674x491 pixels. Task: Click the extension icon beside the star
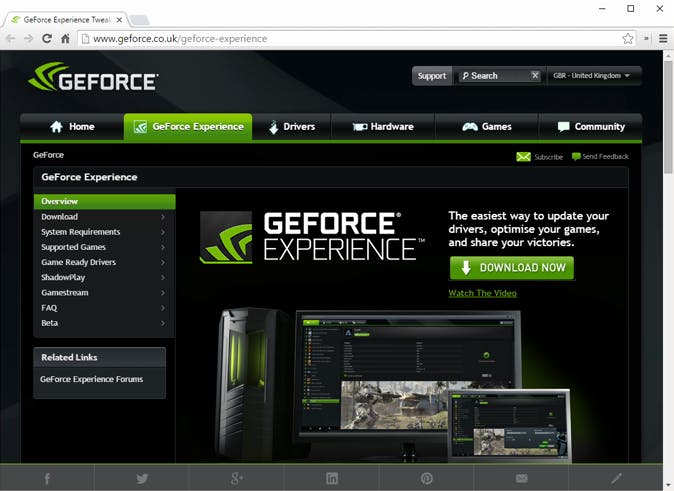tap(646, 39)
